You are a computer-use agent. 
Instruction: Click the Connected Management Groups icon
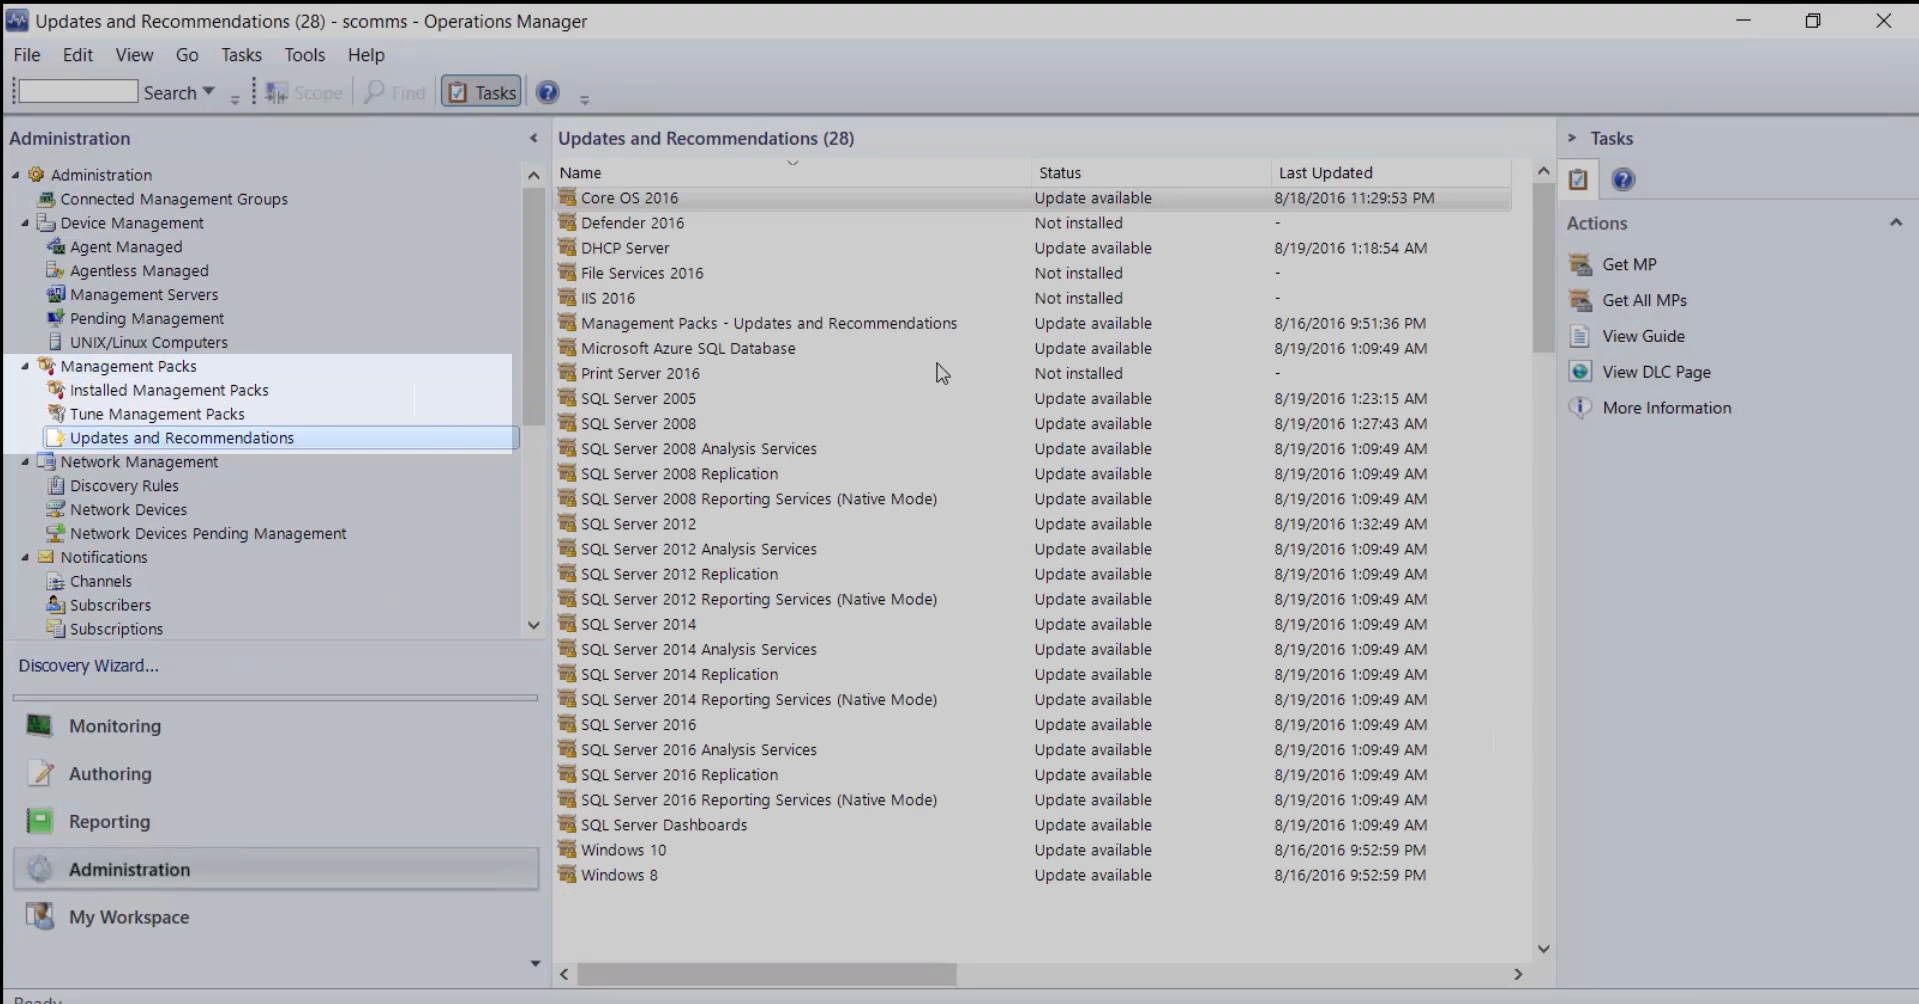point(46,199)
